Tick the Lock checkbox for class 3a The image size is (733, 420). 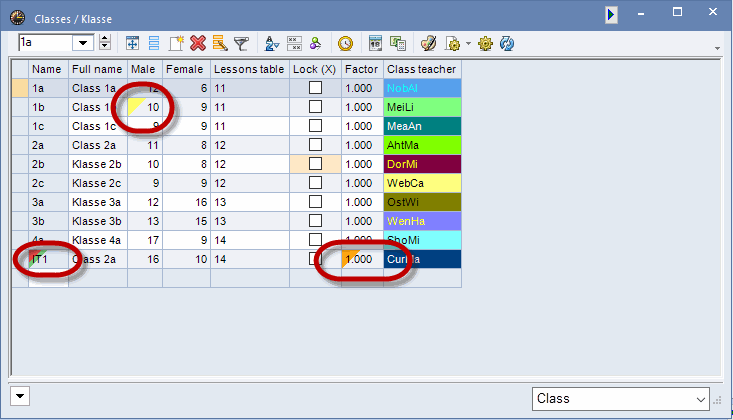[316, 202]
